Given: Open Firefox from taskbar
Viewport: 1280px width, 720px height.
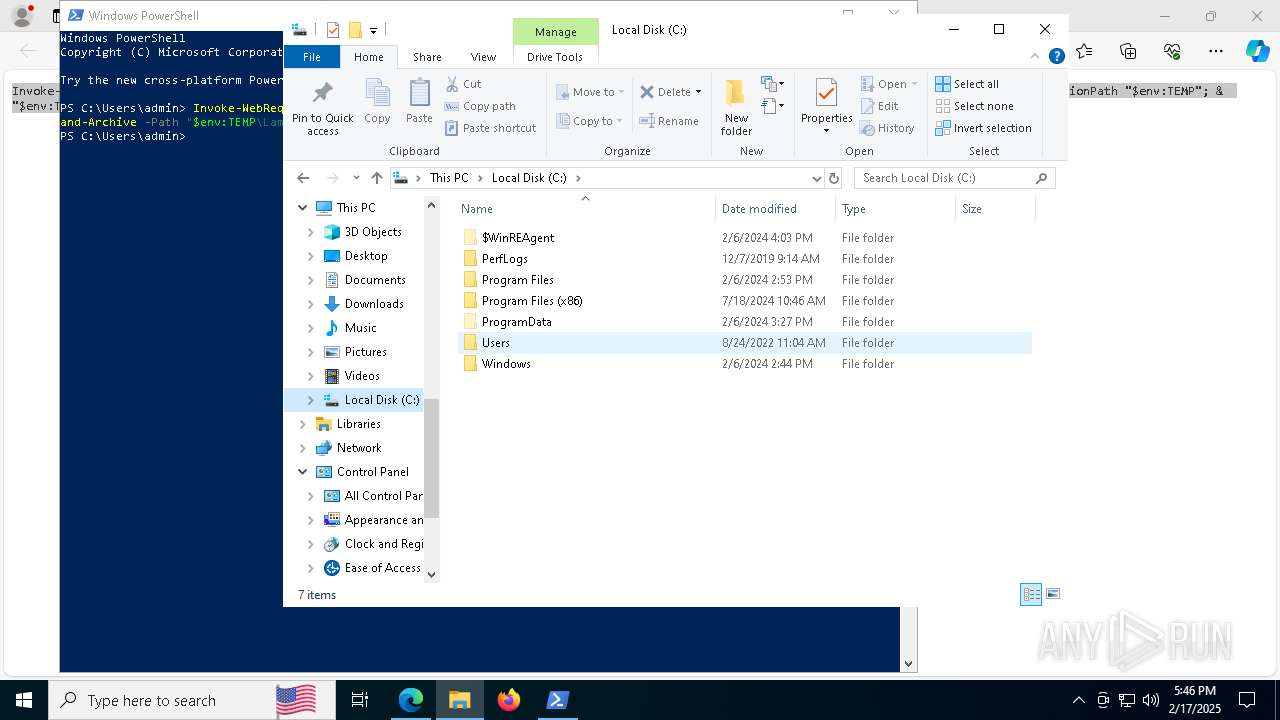Looking at the screenshot, I should pyautogui.click(x=509, y=700).
